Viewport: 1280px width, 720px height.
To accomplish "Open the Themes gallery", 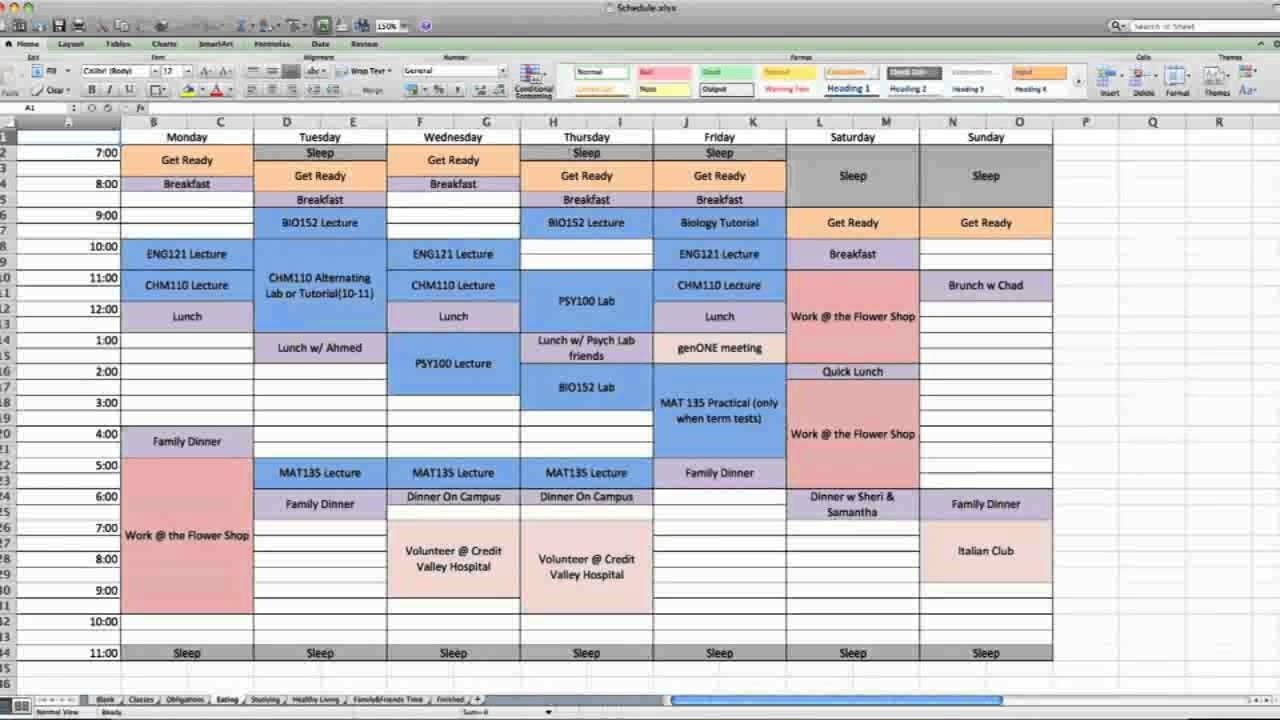I will pos(1216,81).
